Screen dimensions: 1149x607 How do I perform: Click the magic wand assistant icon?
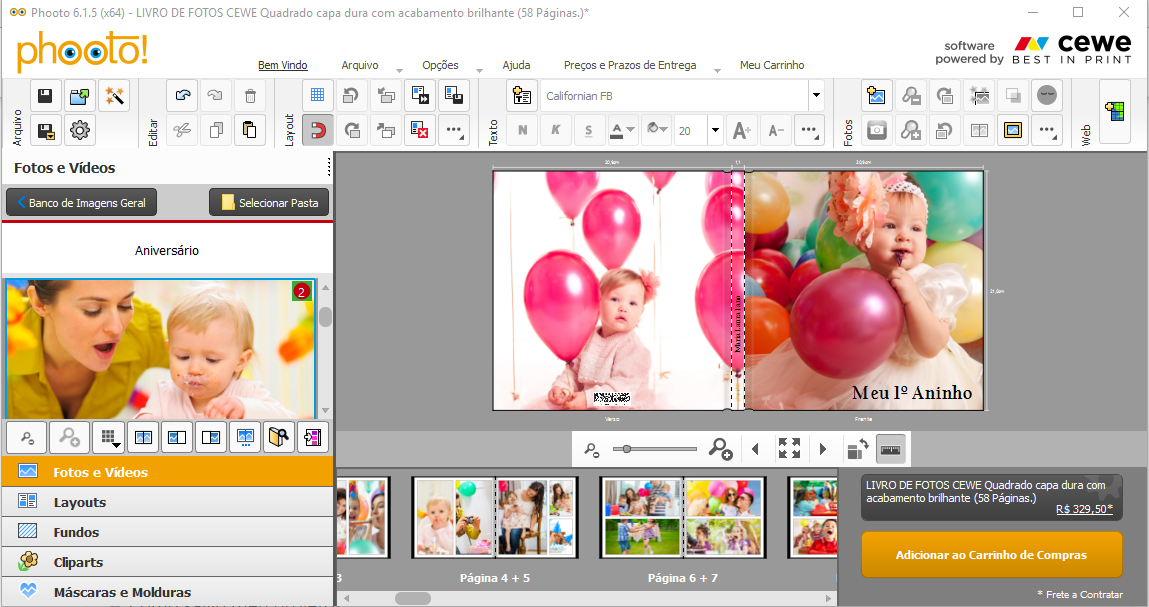coord(113,96)
